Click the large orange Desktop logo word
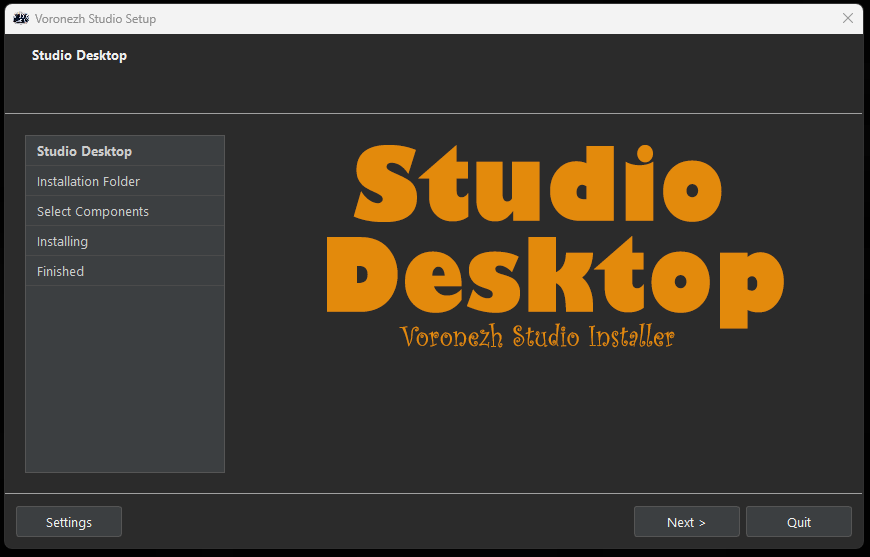The height and width of the screenshot is (557, 870). click(555, 282)
